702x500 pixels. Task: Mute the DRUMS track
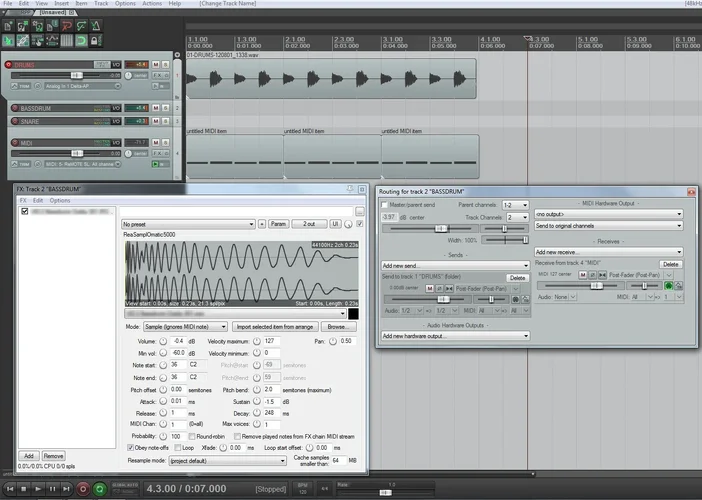coord(156,65)
